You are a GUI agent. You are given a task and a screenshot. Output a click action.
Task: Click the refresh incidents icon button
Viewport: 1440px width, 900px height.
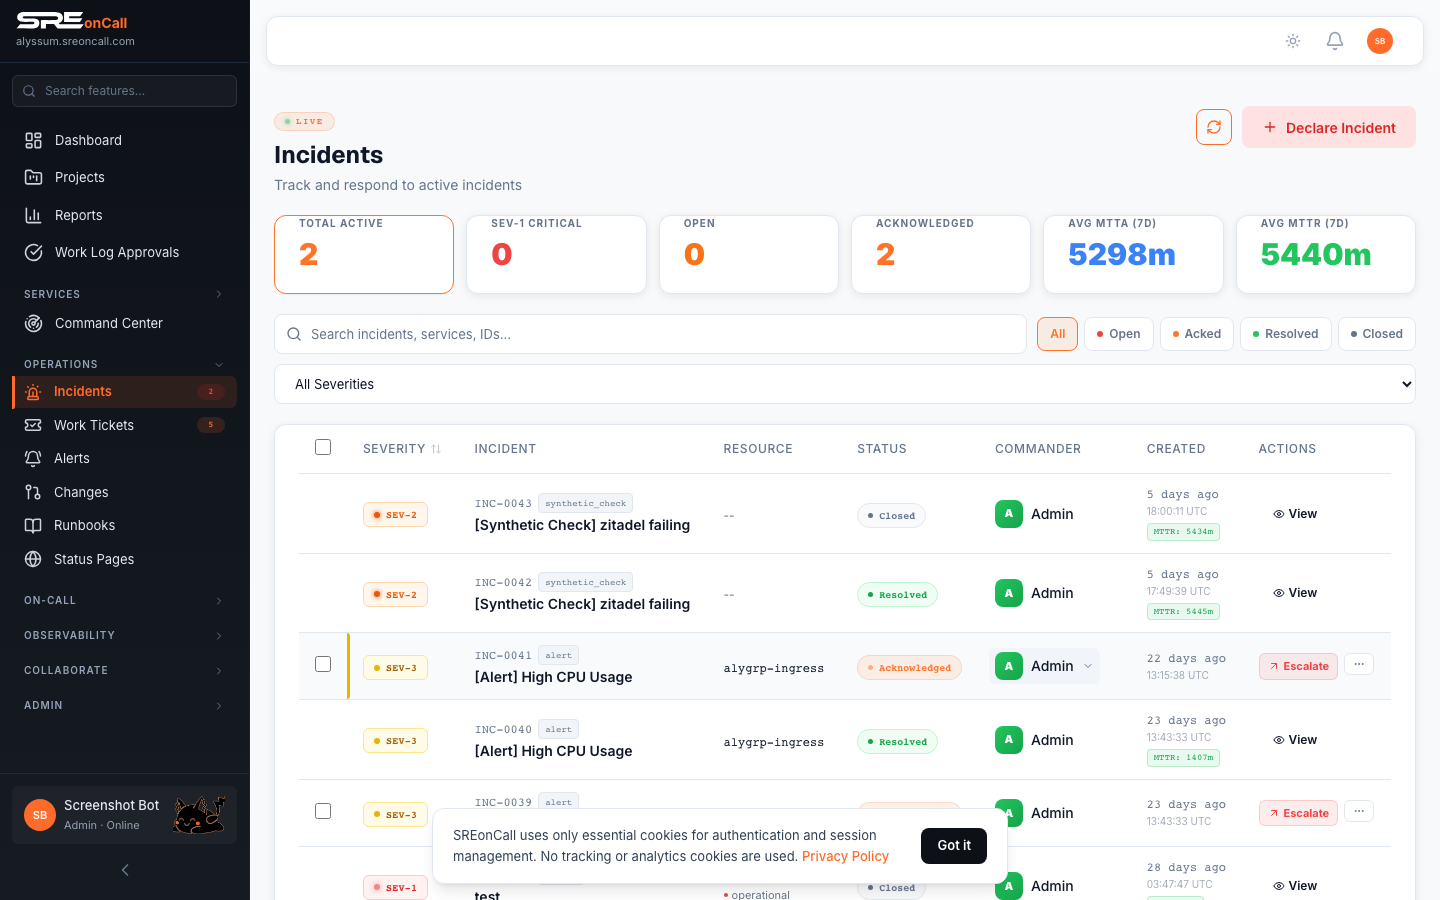click(x=1213, y=127)
